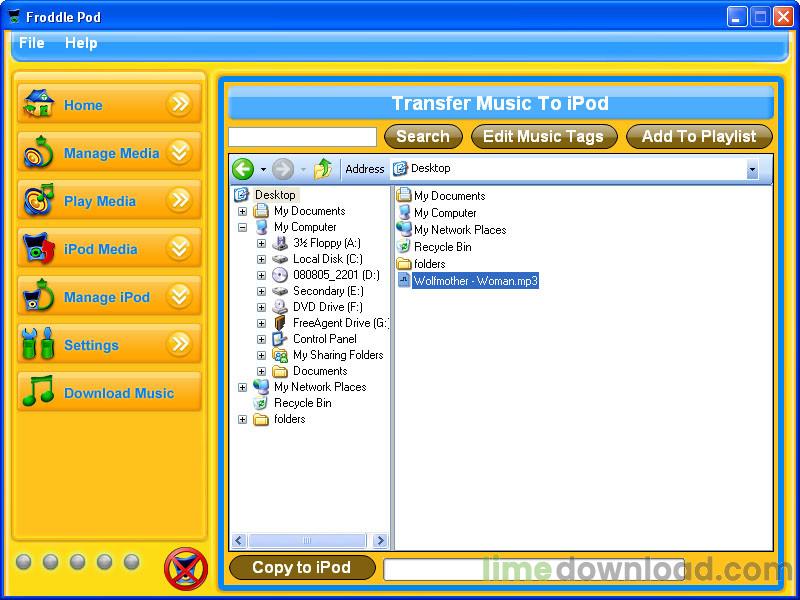Click the horizontal scrollbar thumb in tree
This screenshot has width=800, height=600.
[x=307, y=540]
